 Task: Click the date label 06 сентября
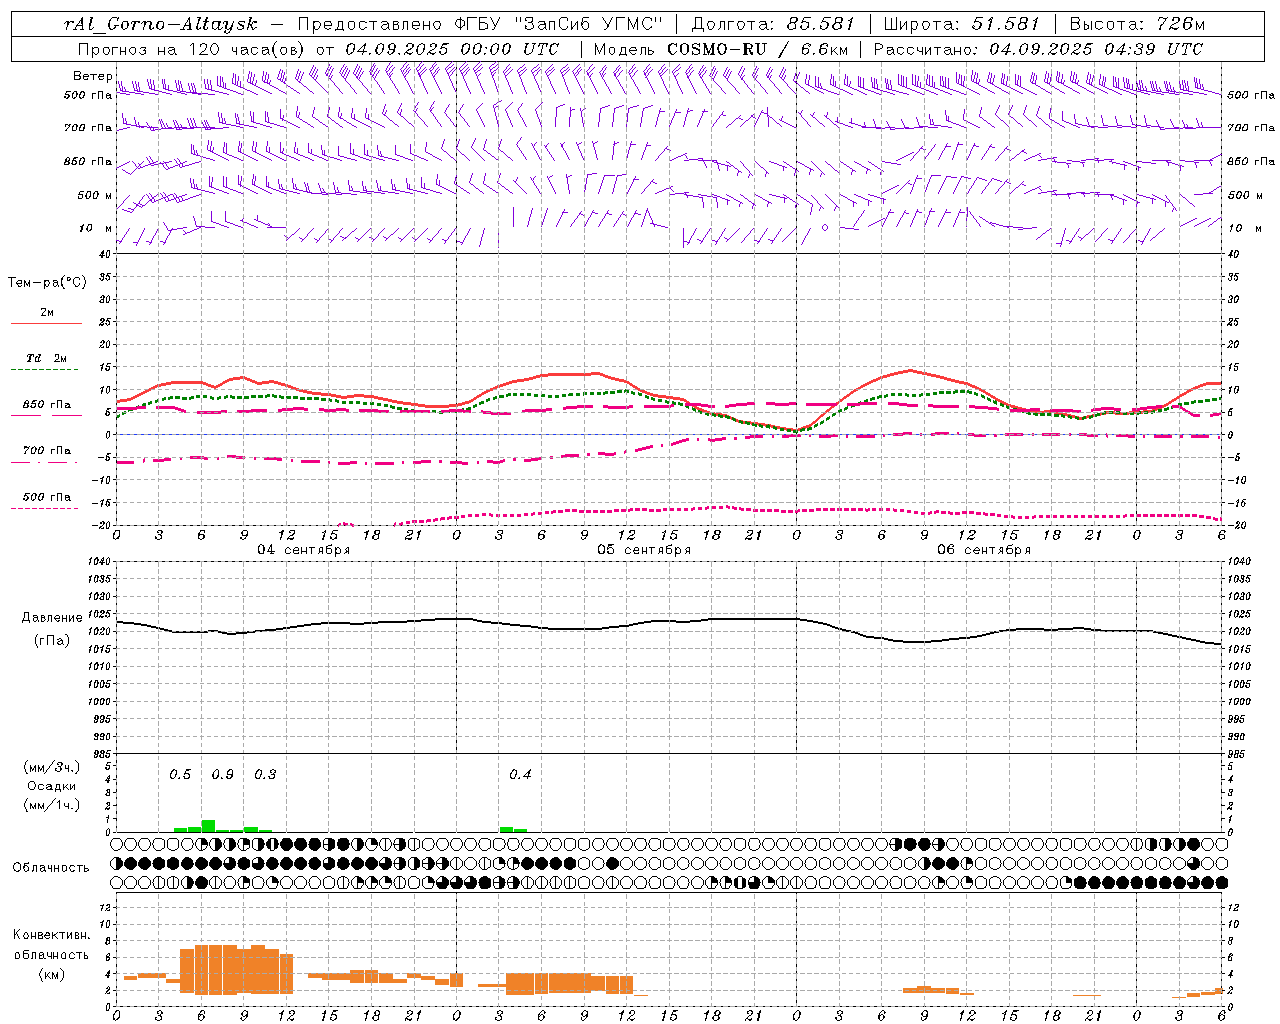pos(984,550)
